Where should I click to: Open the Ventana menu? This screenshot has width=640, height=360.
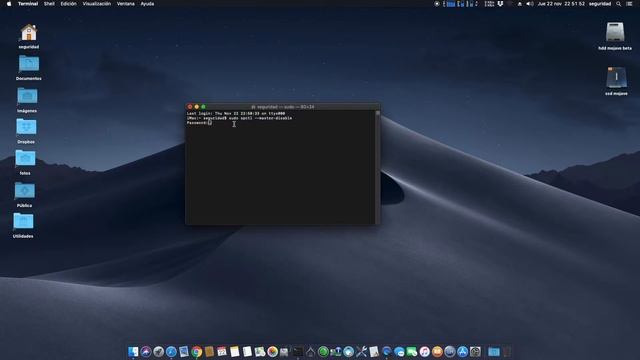(x=126, y=4)
